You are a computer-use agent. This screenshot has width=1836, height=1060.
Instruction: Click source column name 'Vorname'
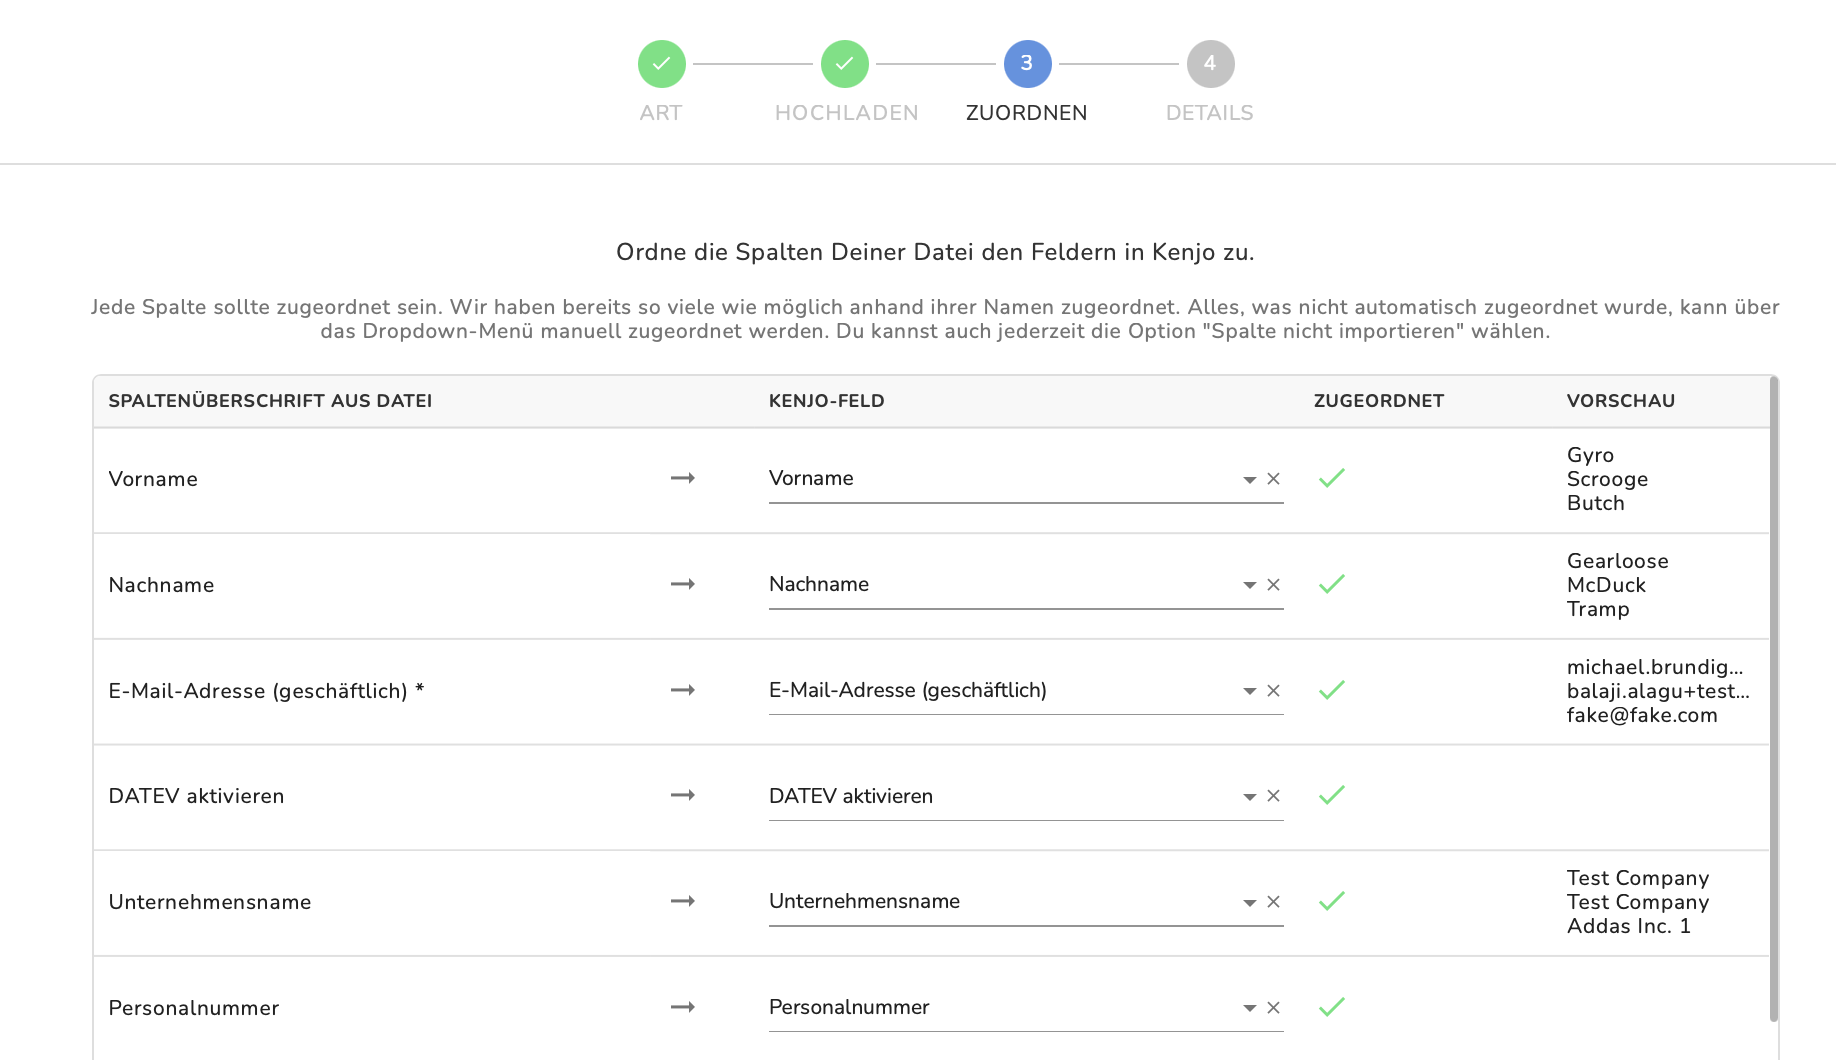pos(153,479)
